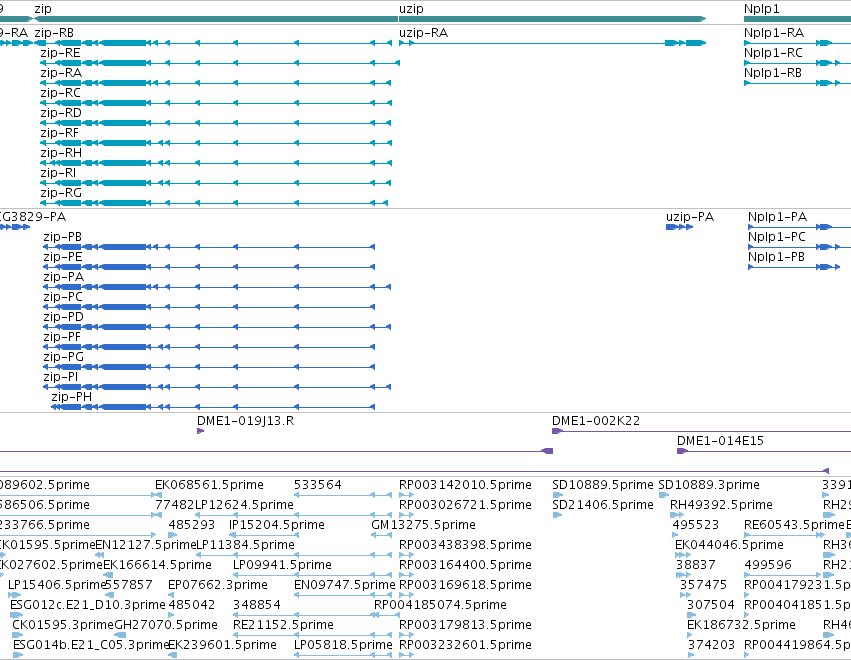Select EST RP003232601.5prime
The width and height of the screenshot is (851, 660).
click(x=465, y=645)
